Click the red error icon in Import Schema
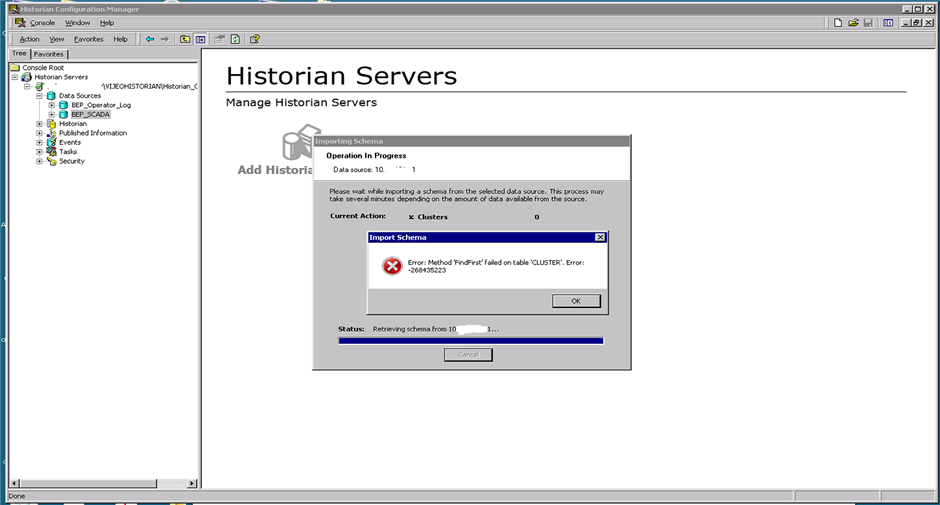The image size is (940, 505). coord(392,266)
